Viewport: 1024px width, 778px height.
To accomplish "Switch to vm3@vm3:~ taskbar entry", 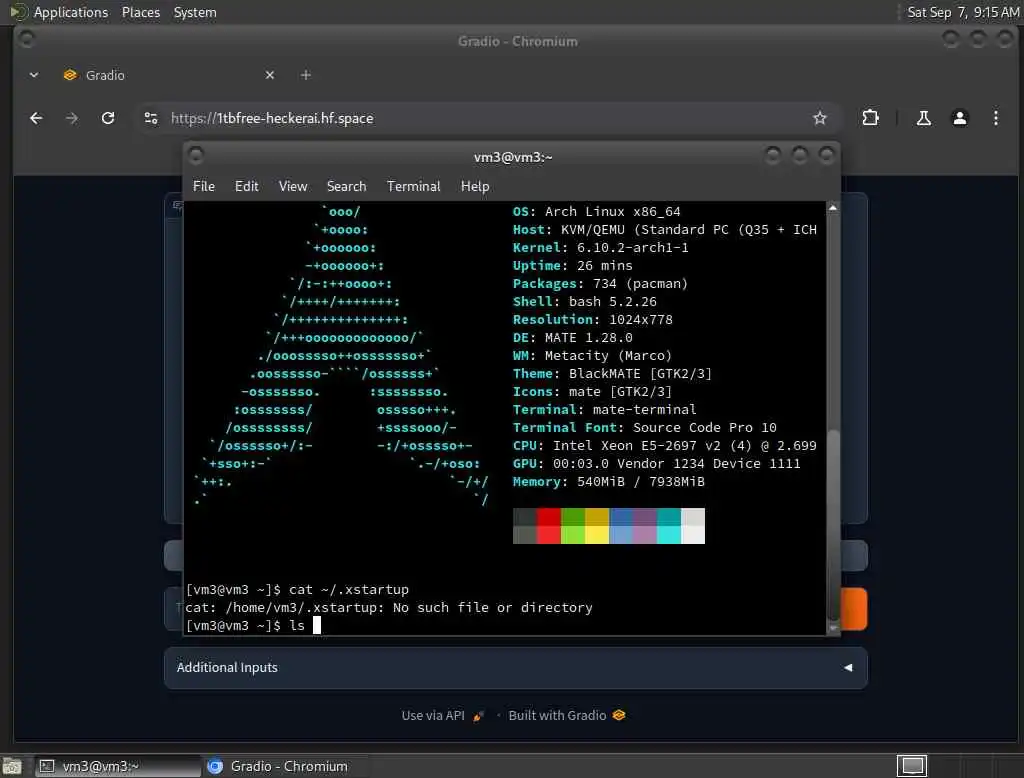I will (x=118, y=766).
